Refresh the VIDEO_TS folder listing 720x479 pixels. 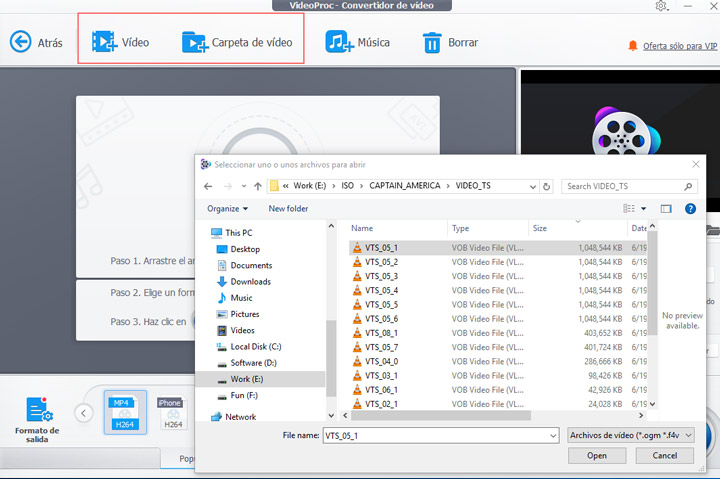[546, 186]
